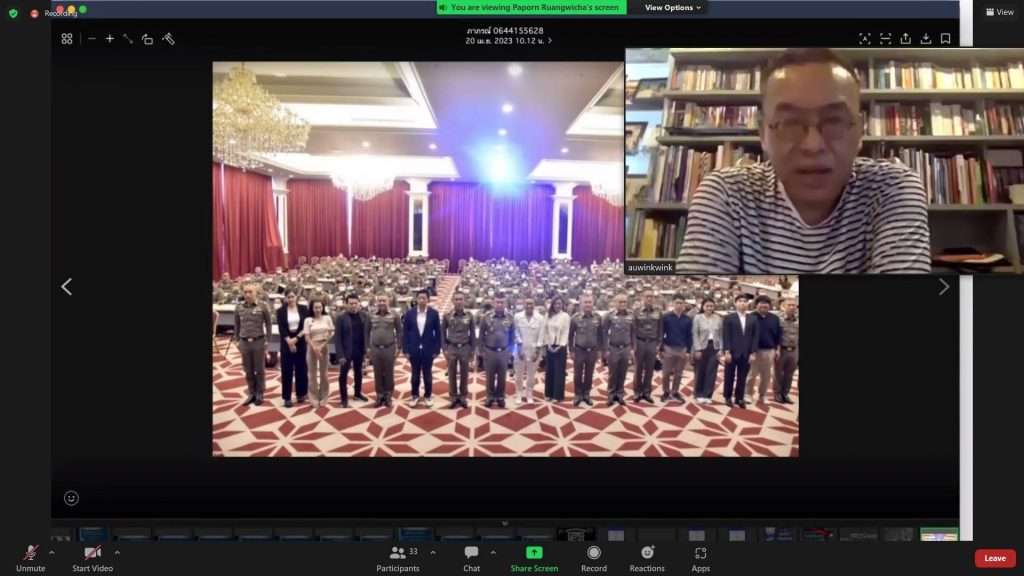Go to the previous photo arrow

(x=67, y=287)
